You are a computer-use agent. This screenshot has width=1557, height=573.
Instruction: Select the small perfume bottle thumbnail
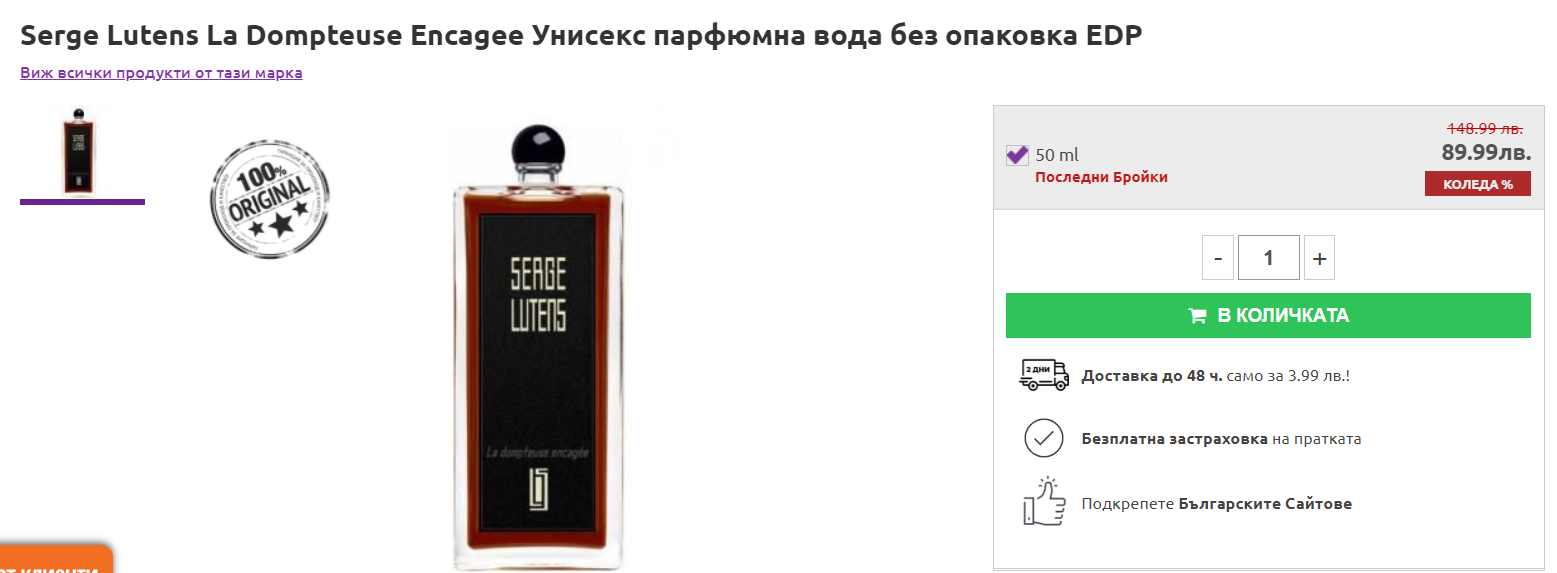(x=82, y=150)
